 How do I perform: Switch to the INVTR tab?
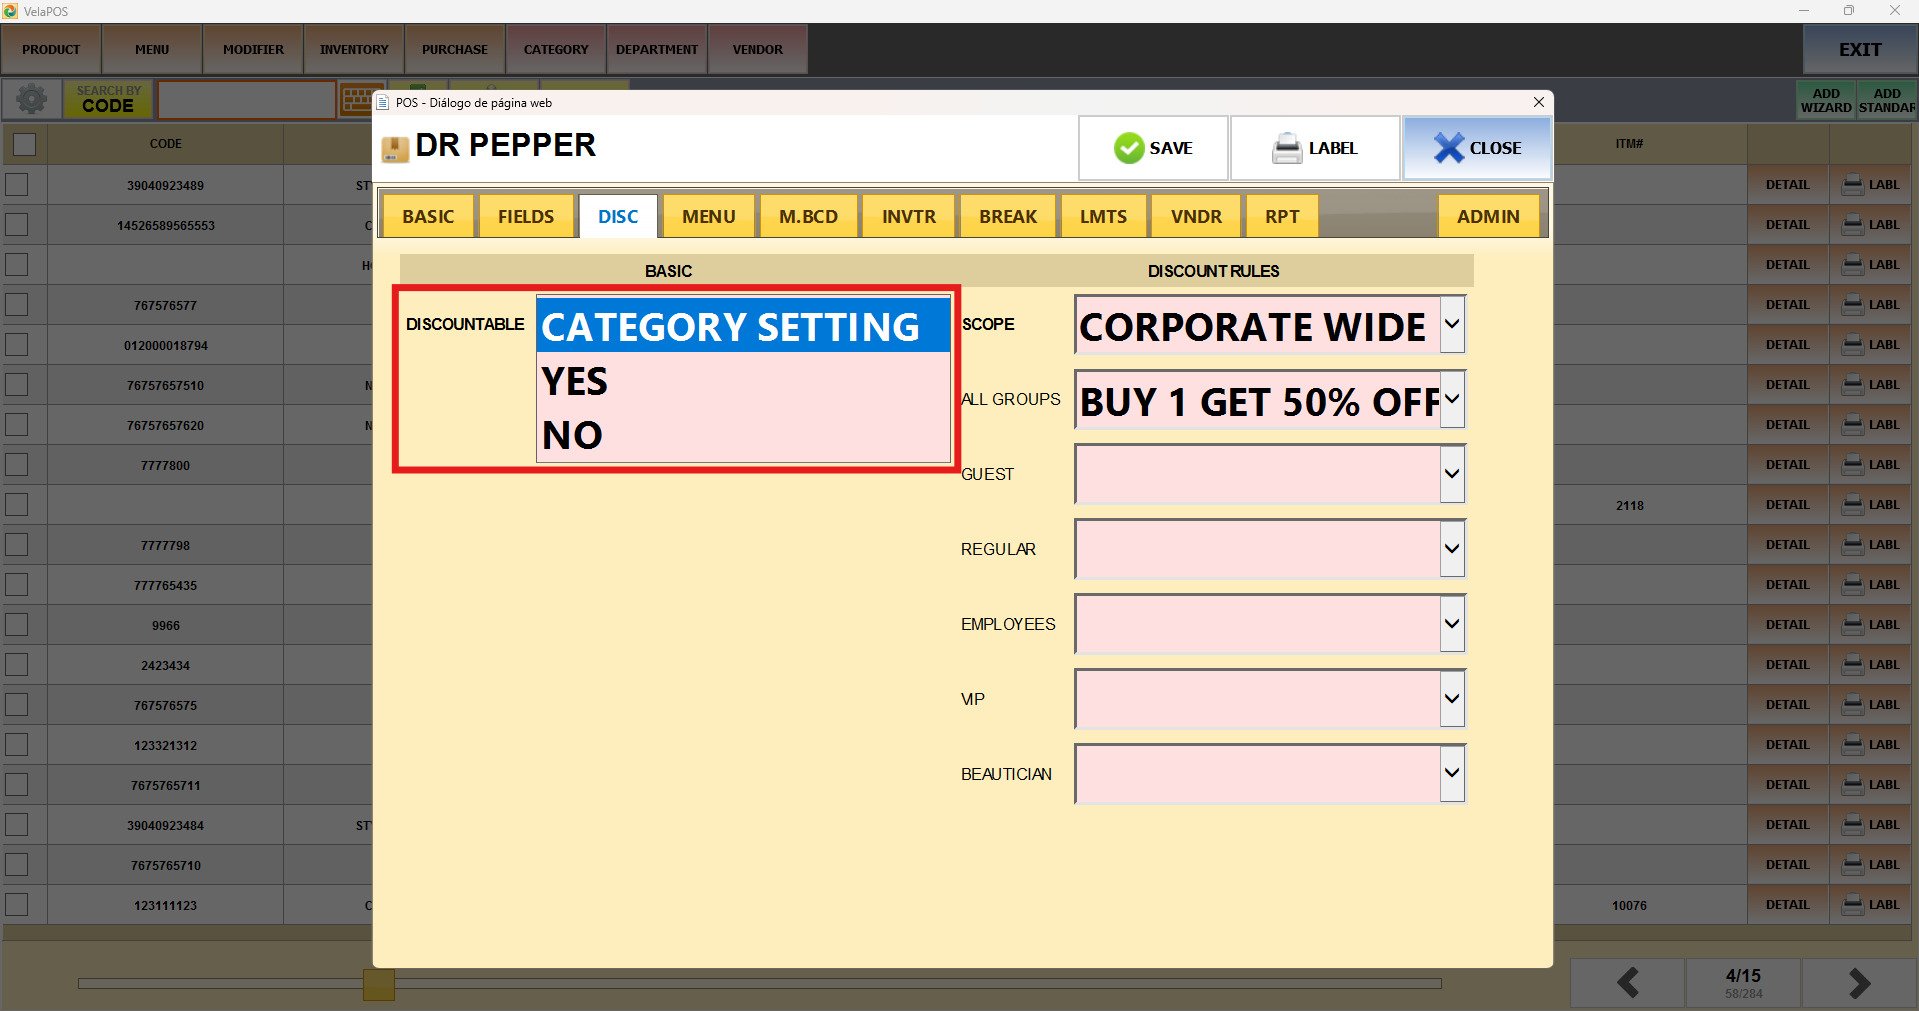coord(908,216)
